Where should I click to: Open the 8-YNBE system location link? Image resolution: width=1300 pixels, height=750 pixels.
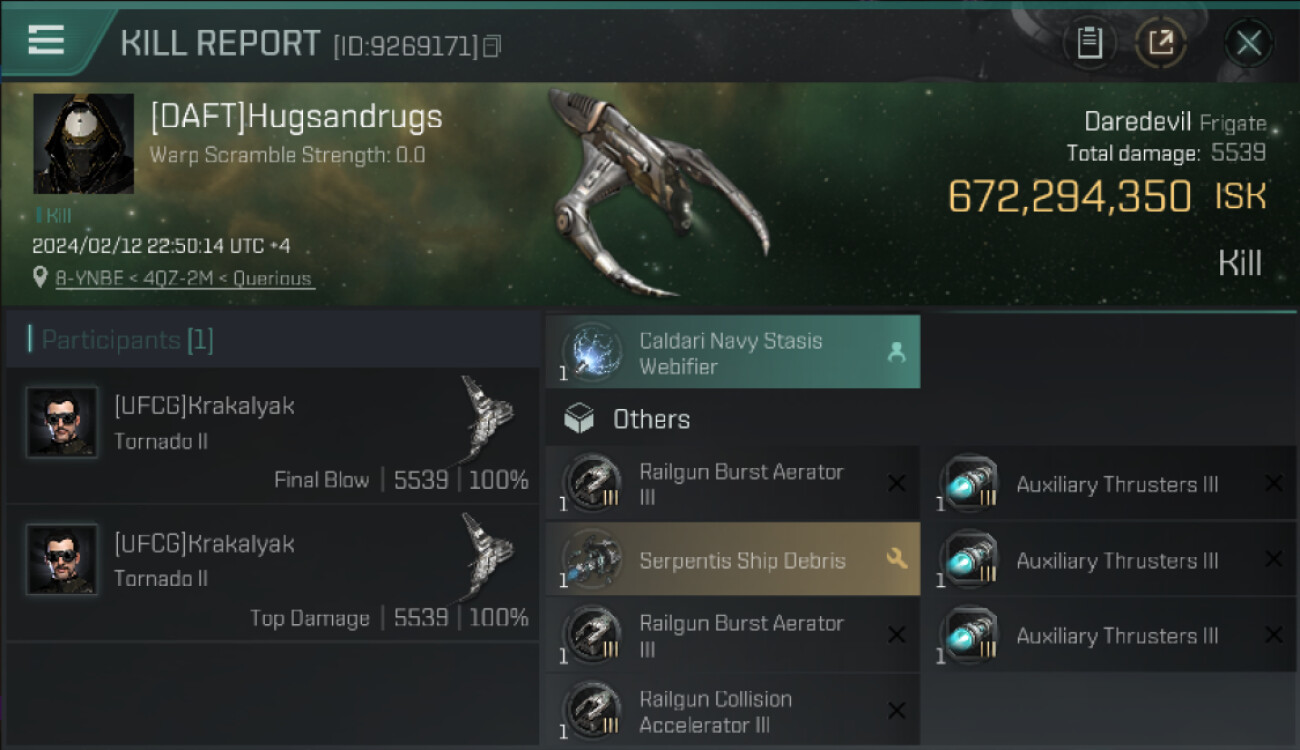coord(183,278)
